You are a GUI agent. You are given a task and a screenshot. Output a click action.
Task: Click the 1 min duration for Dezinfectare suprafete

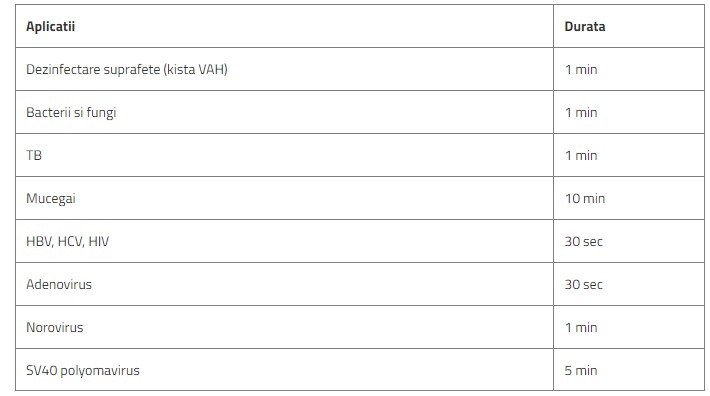point(581,69)
